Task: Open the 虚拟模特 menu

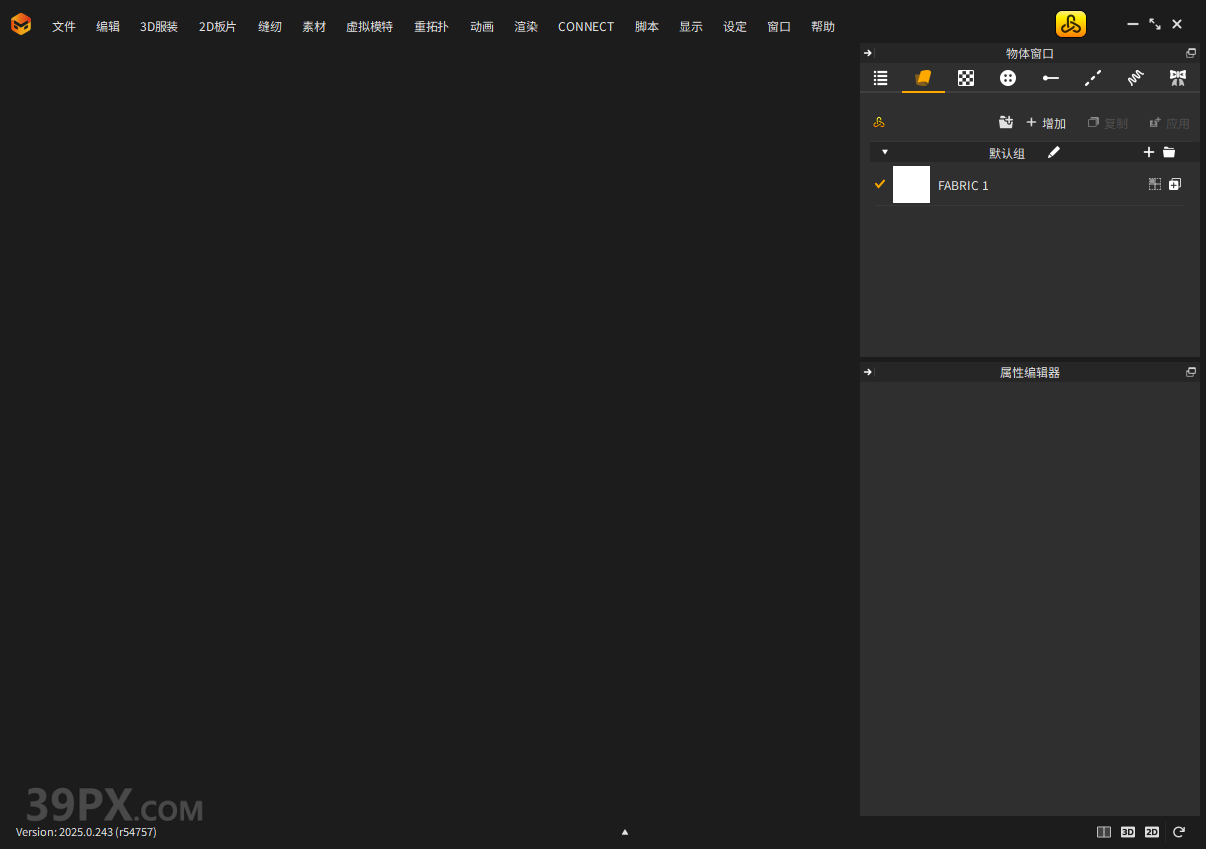Action: point(369,27)
